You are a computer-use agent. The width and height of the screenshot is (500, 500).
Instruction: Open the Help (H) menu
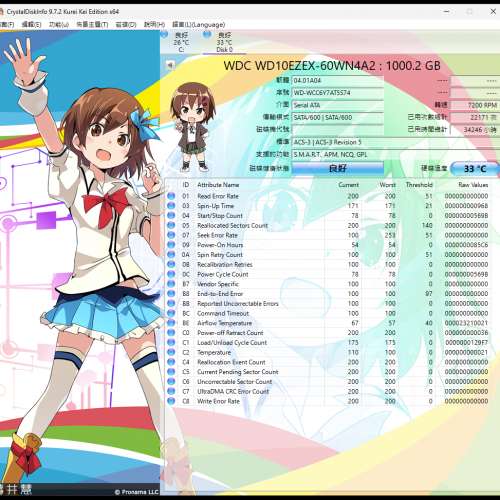pos(154,25)
